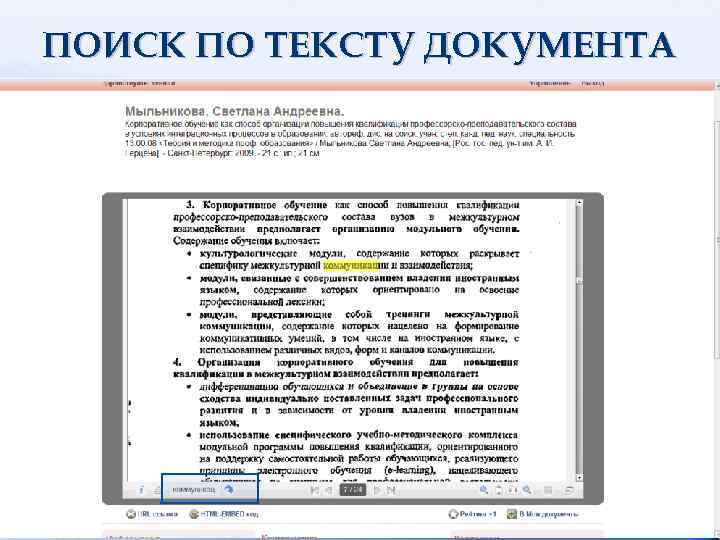Click the blue search go button

point(229,490)
